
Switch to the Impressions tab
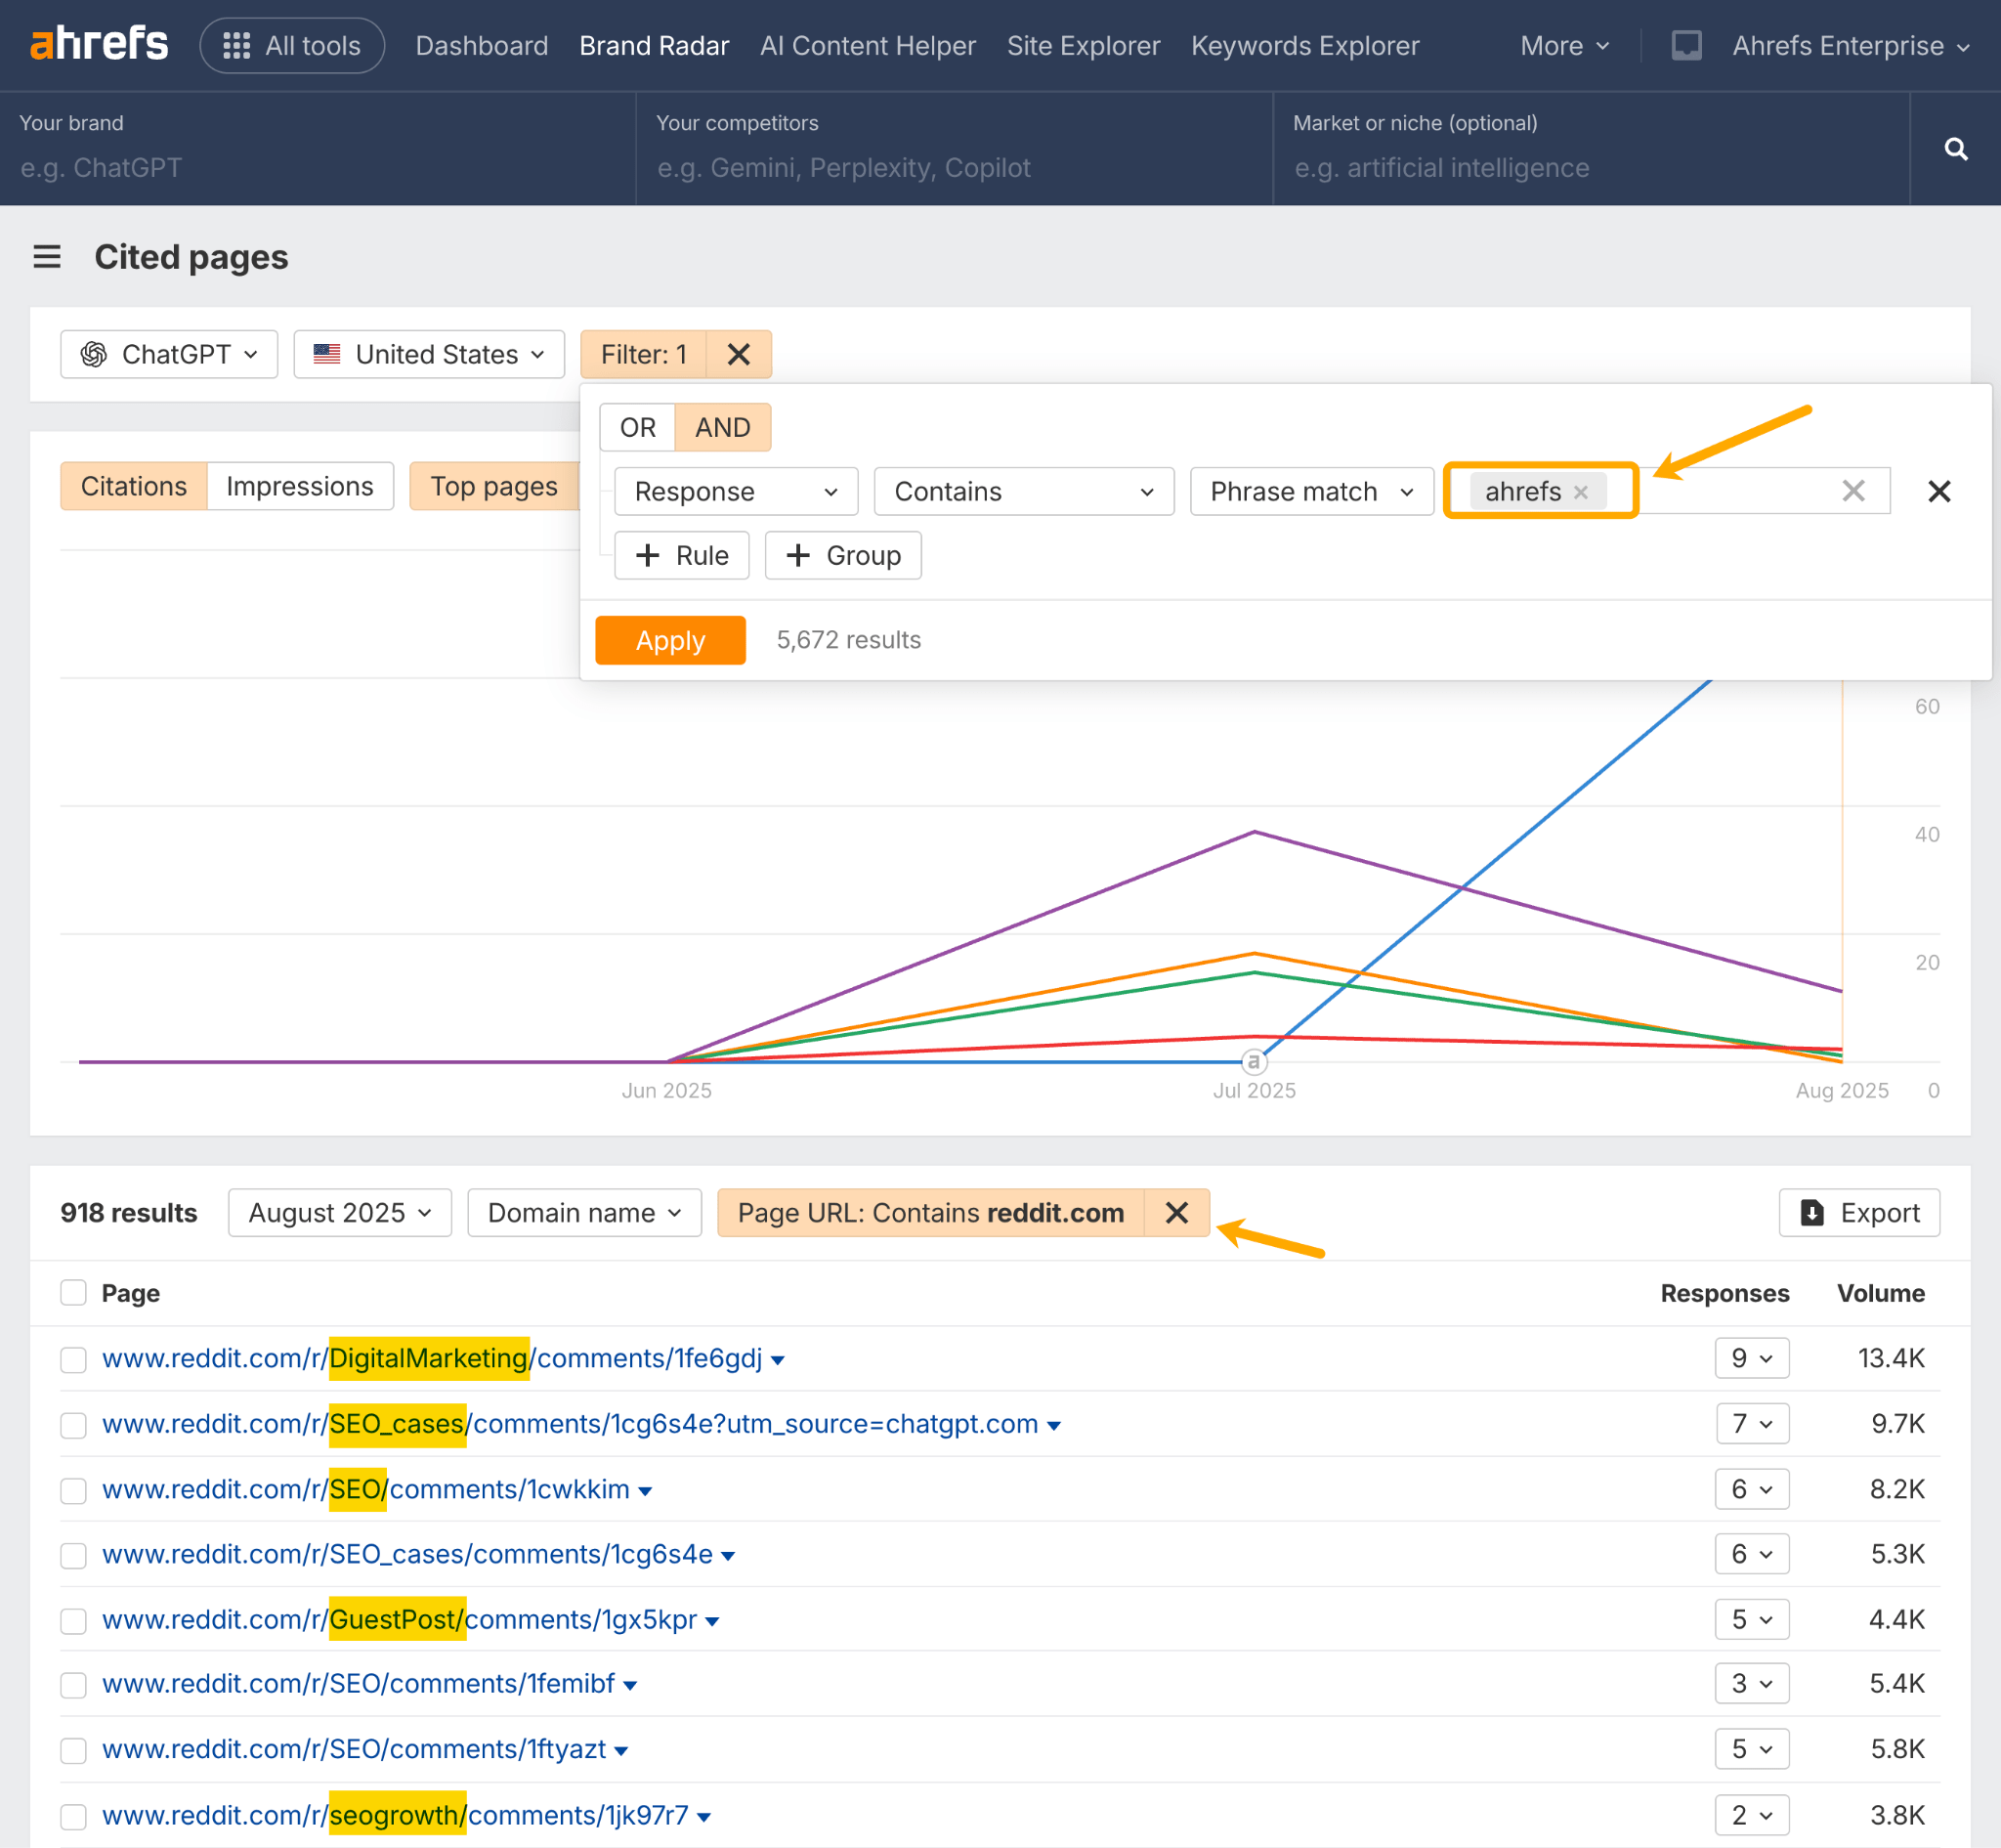tap(300, 486)
